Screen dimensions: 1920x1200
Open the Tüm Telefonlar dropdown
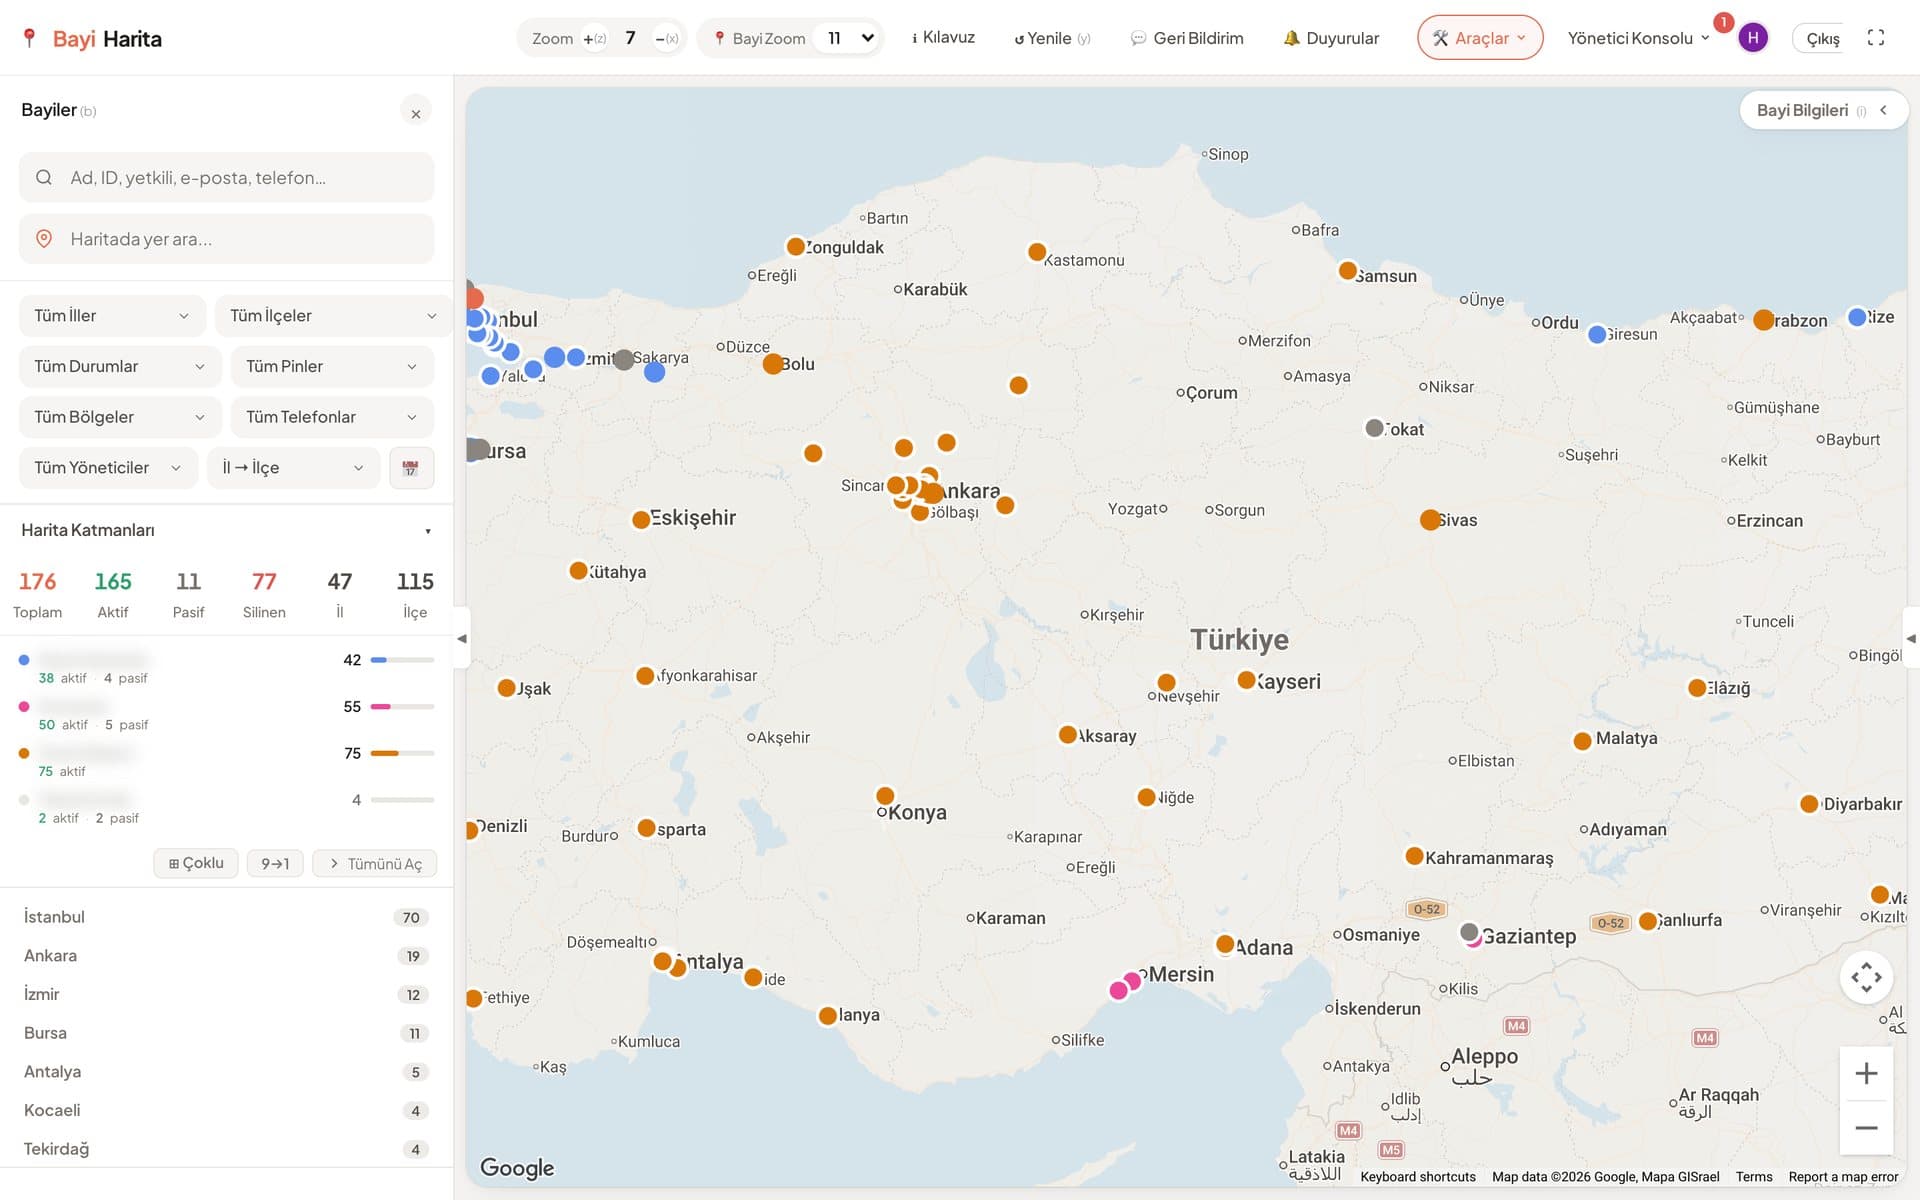pos(332,417)
